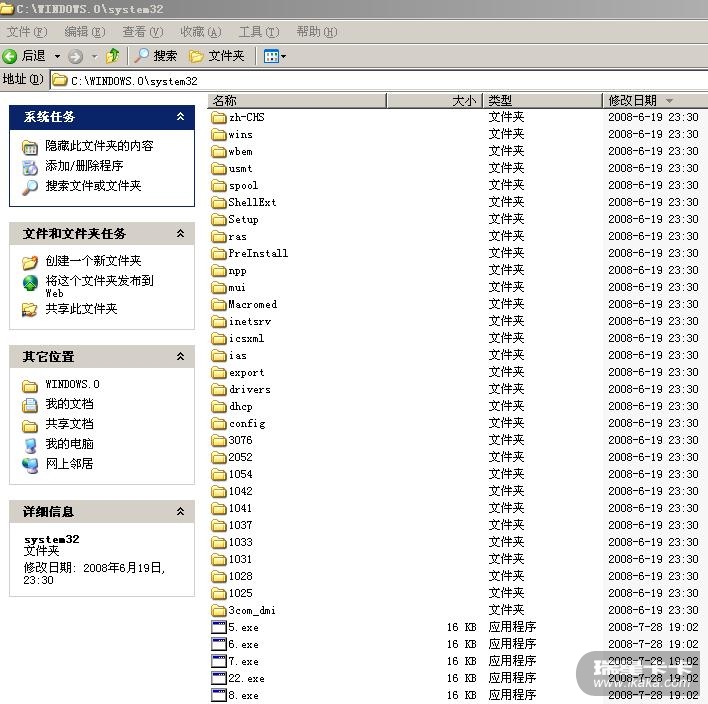Open Forward button history dropdown arrow

coord(94,56)
